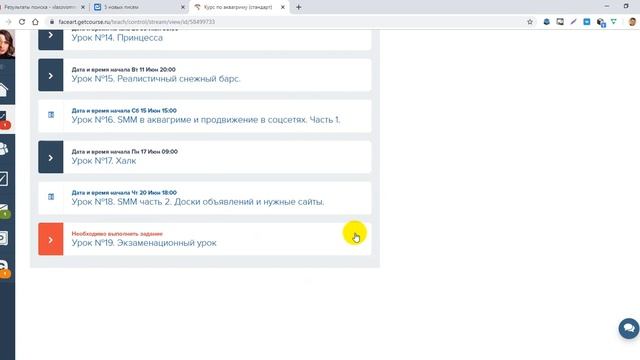Screen dimensions: 640x360
Task: Close the 'Курс по аквагриму' tab
Action: tap(282, 7)
